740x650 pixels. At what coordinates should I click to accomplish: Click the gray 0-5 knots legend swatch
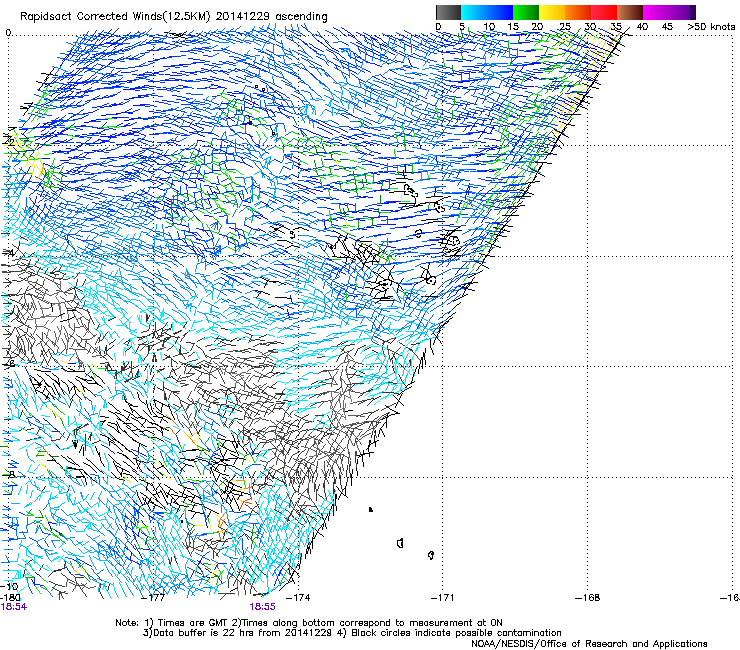tap(448, 12)
